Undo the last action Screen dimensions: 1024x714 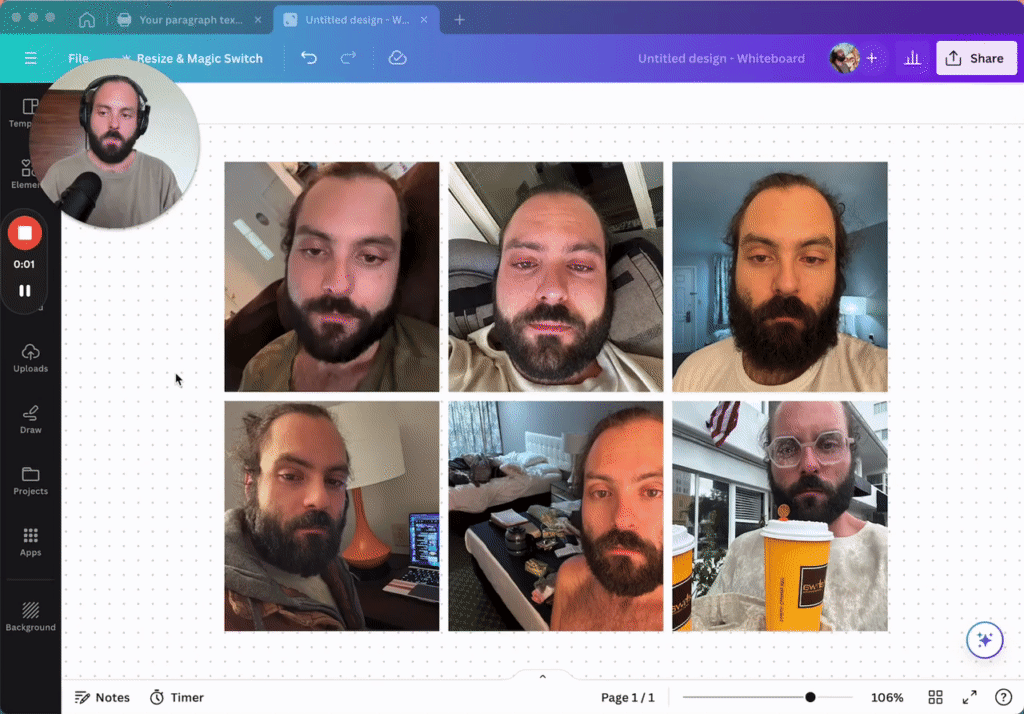(x=309, y=58)
